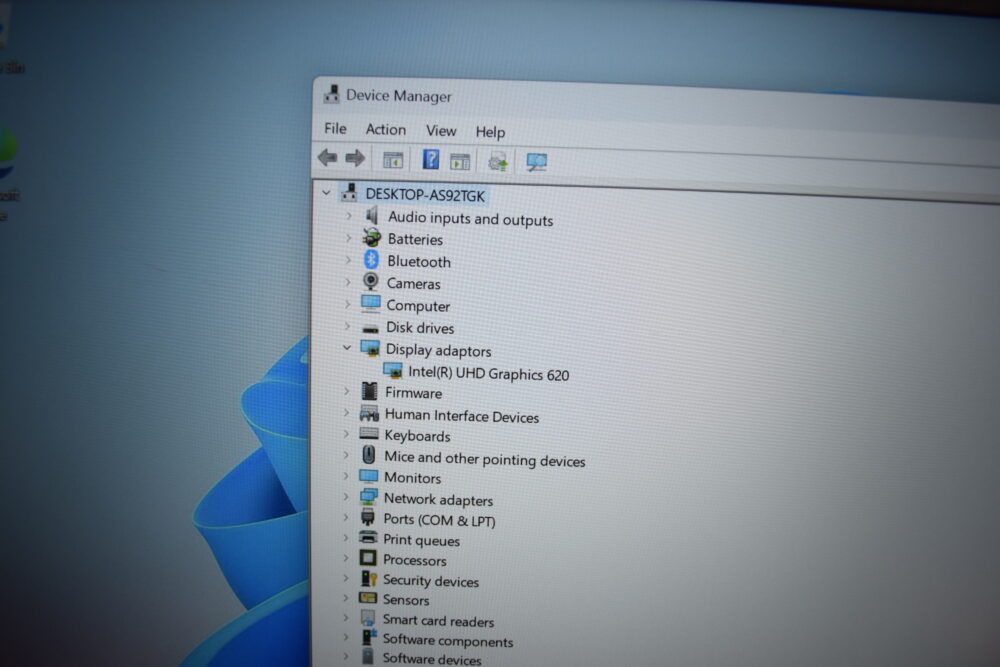Expand the Batteries chevron
This screenshot has width=1000, height=667.
(348, 238)
